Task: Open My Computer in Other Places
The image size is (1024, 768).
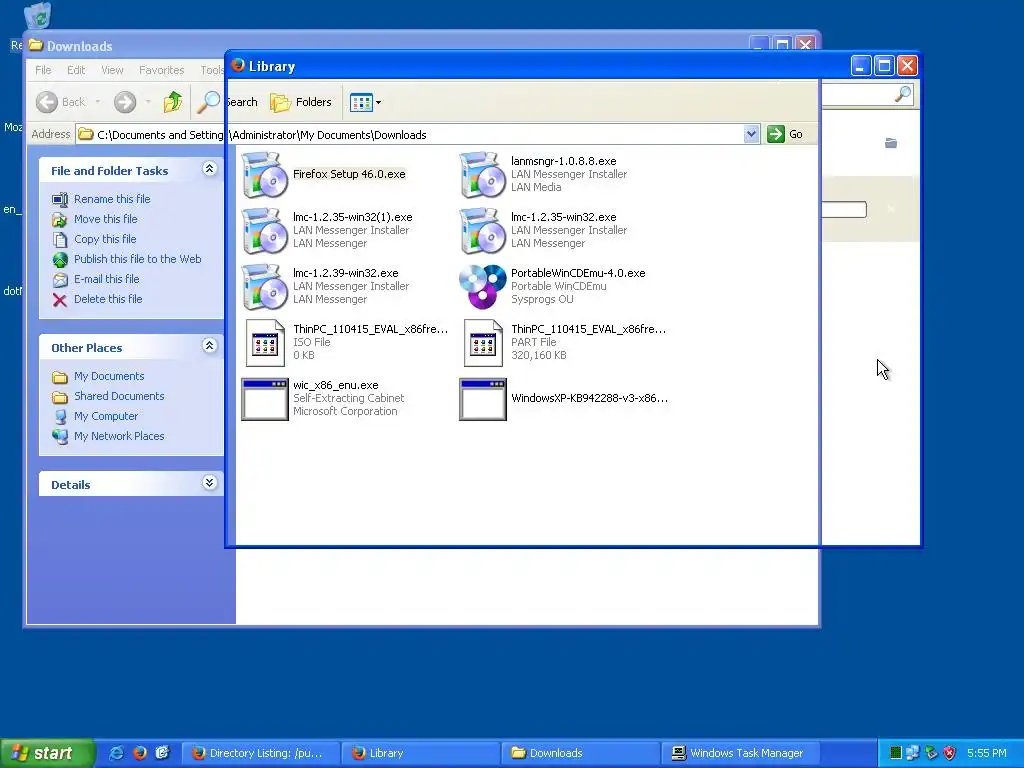Action: coord(106,416)
